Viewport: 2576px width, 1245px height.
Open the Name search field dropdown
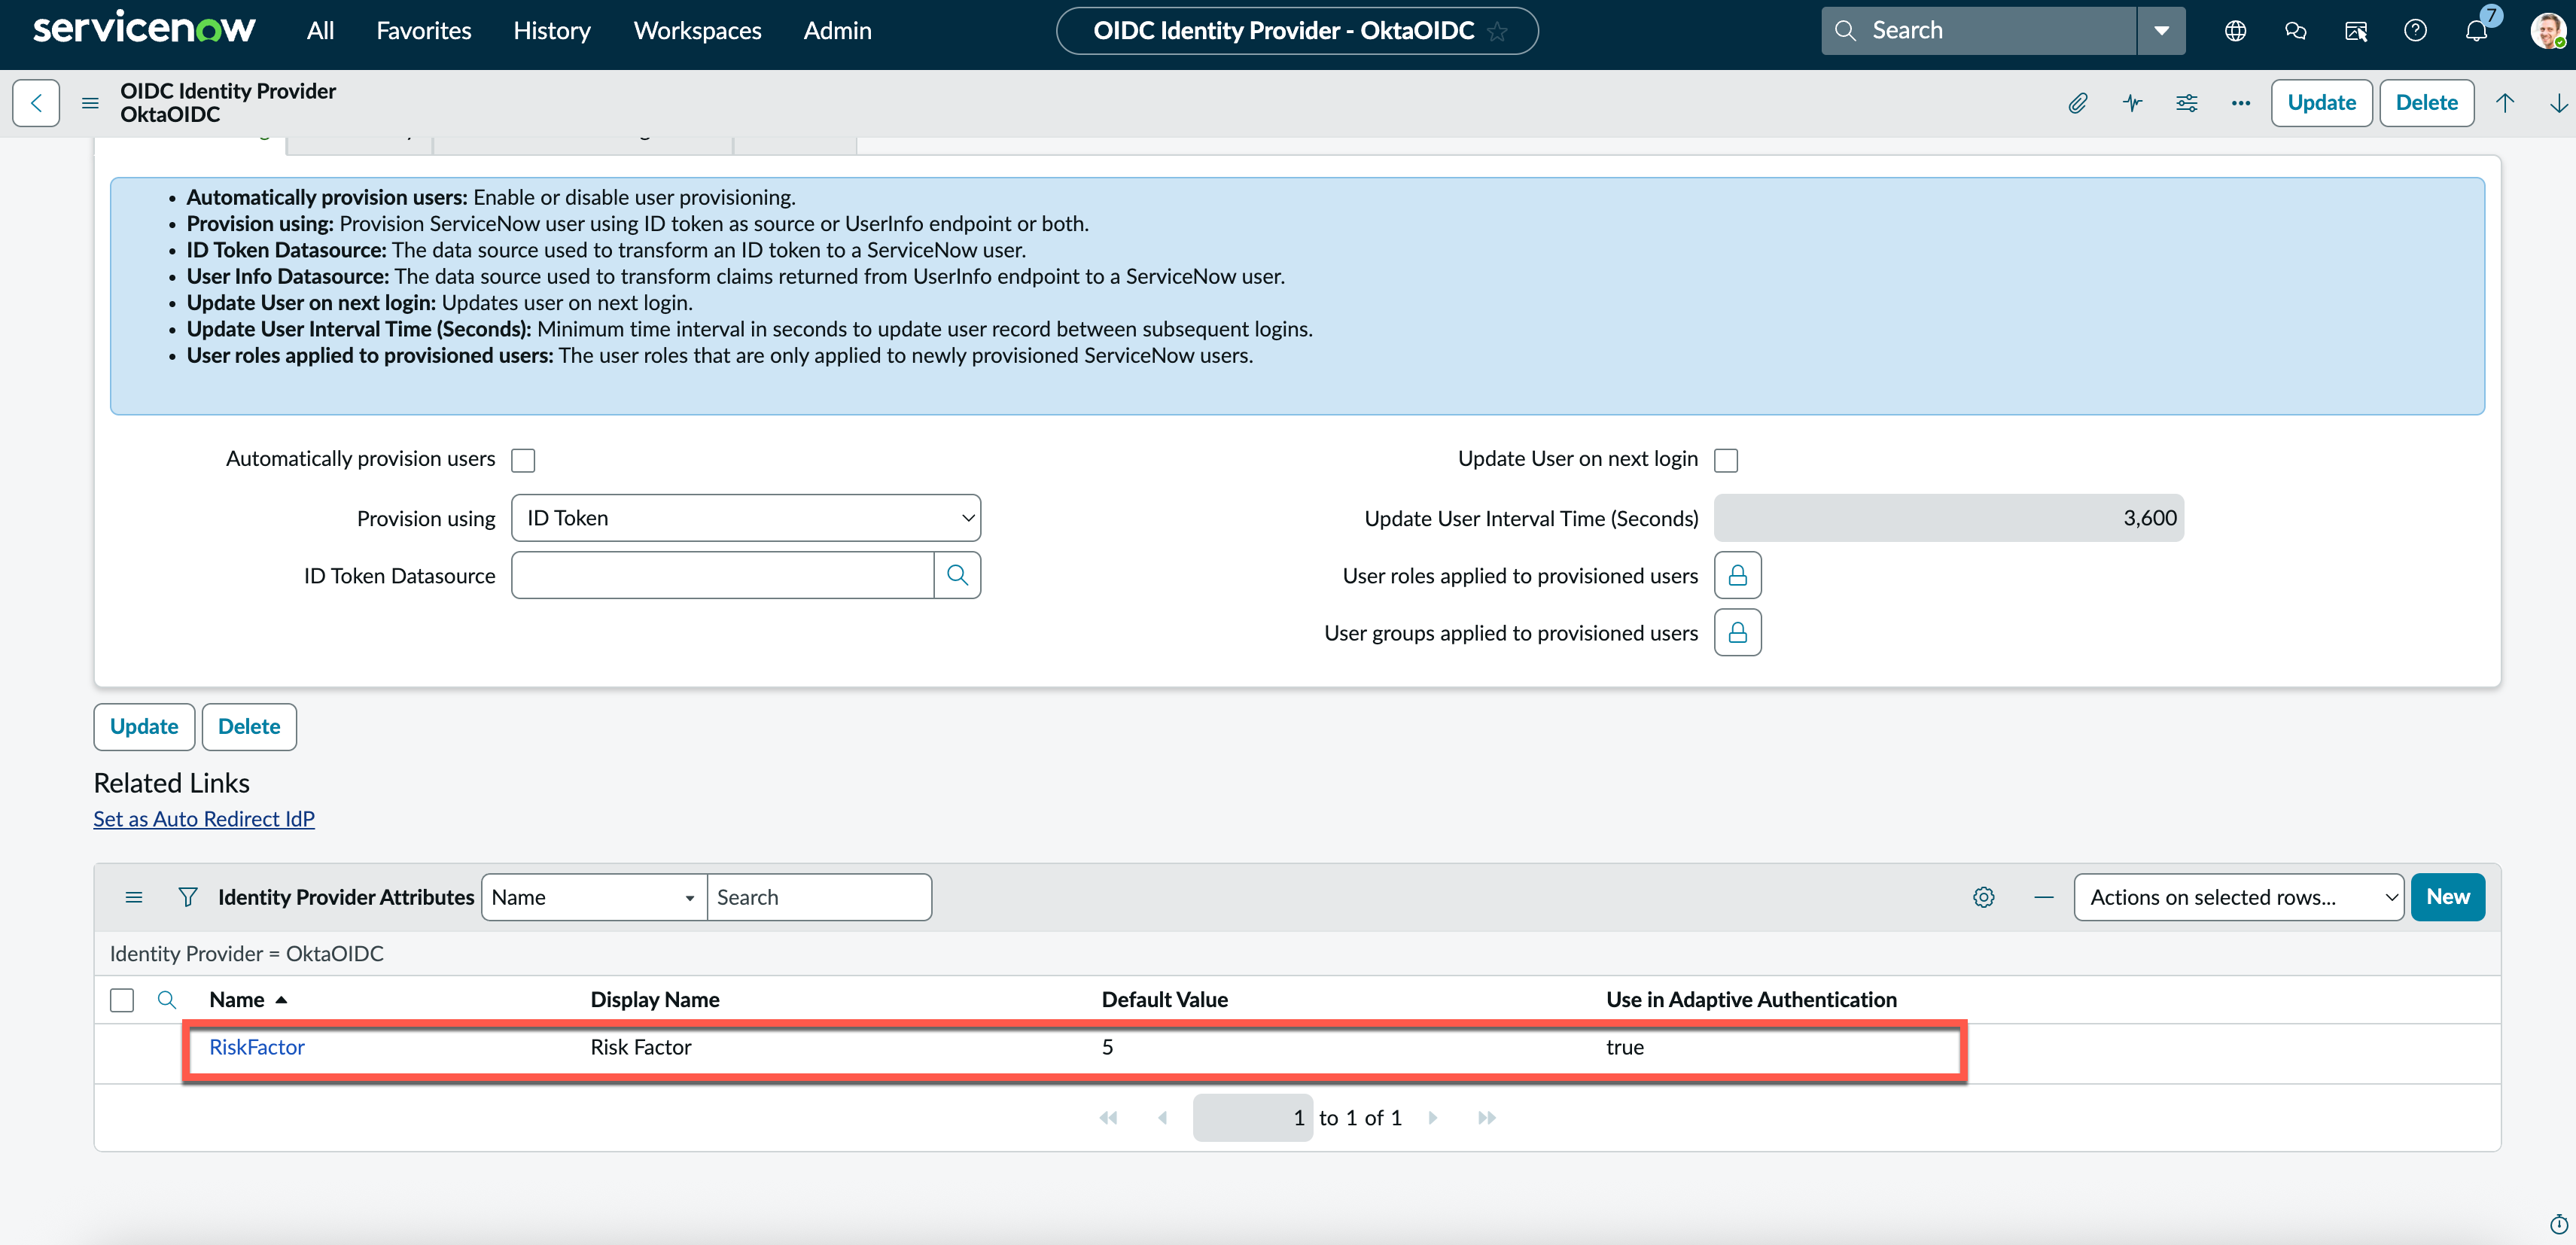pyautogui.click(x=594, y=897)
